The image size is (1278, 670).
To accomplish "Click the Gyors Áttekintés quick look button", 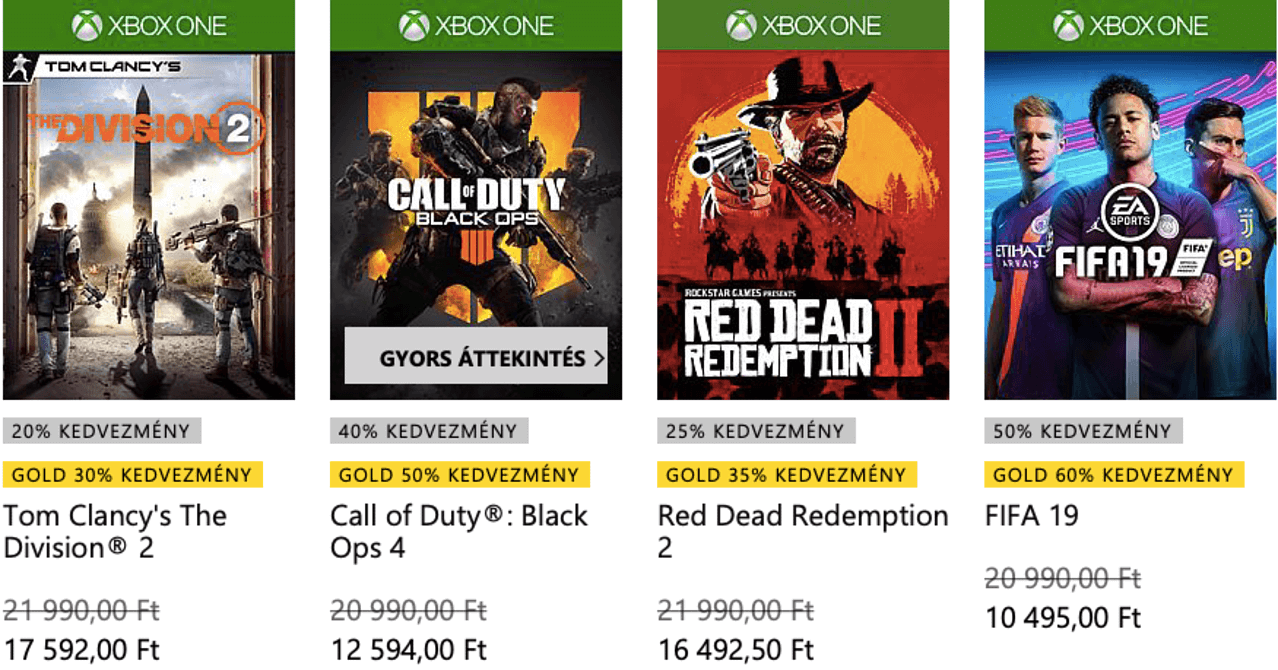I will click(x=476, y=356).
